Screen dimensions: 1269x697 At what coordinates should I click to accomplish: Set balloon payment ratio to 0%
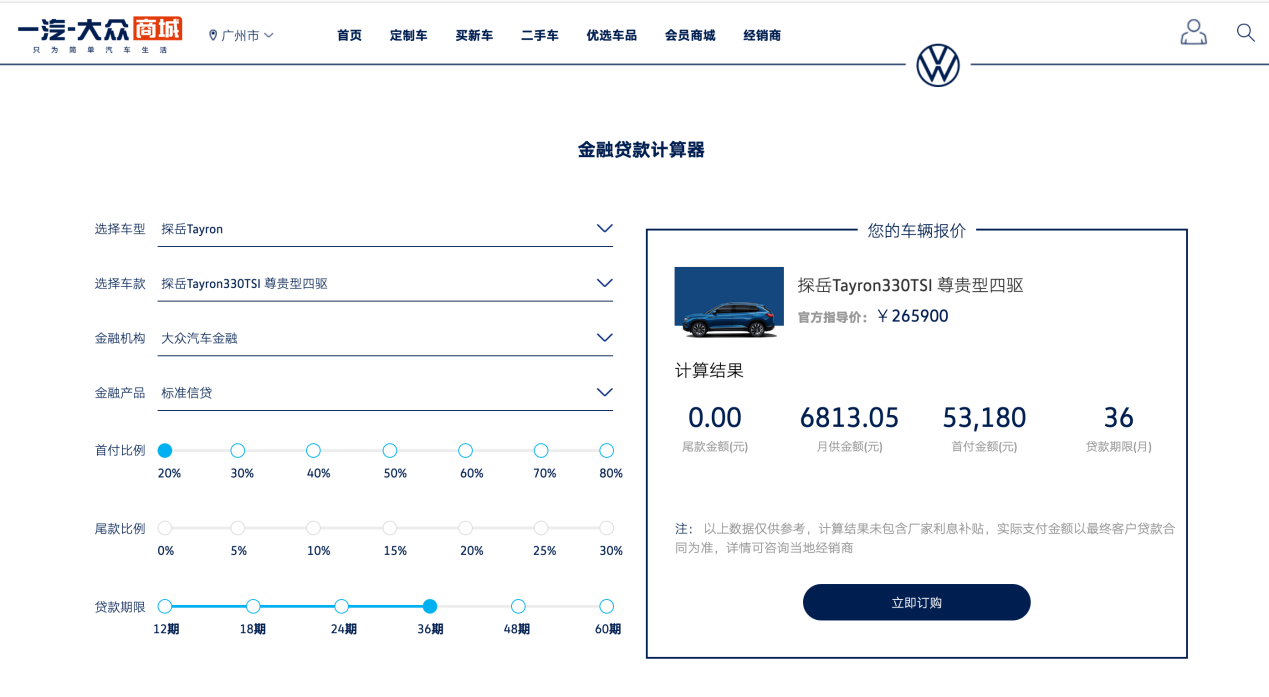[x=165, y=528]
